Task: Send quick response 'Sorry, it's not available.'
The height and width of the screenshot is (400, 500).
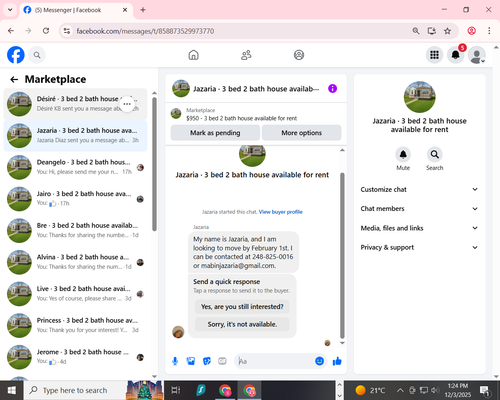Action: pos(242,324)
